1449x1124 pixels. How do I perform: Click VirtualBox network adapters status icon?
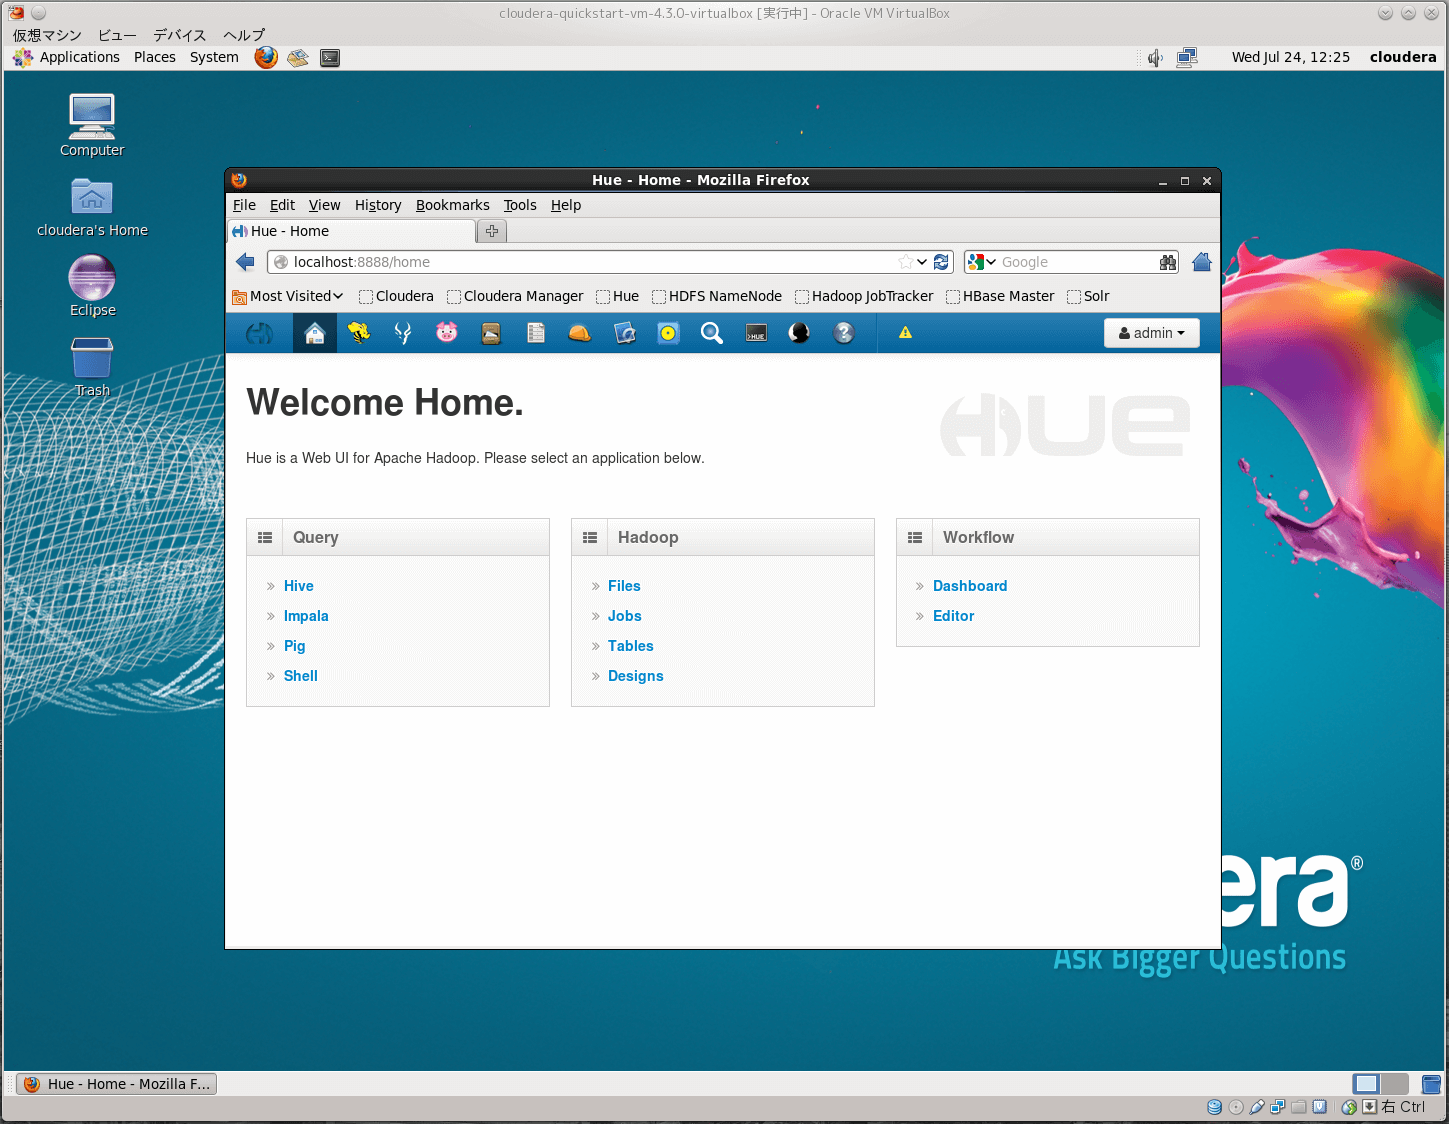click(x=1278, y=1107)
